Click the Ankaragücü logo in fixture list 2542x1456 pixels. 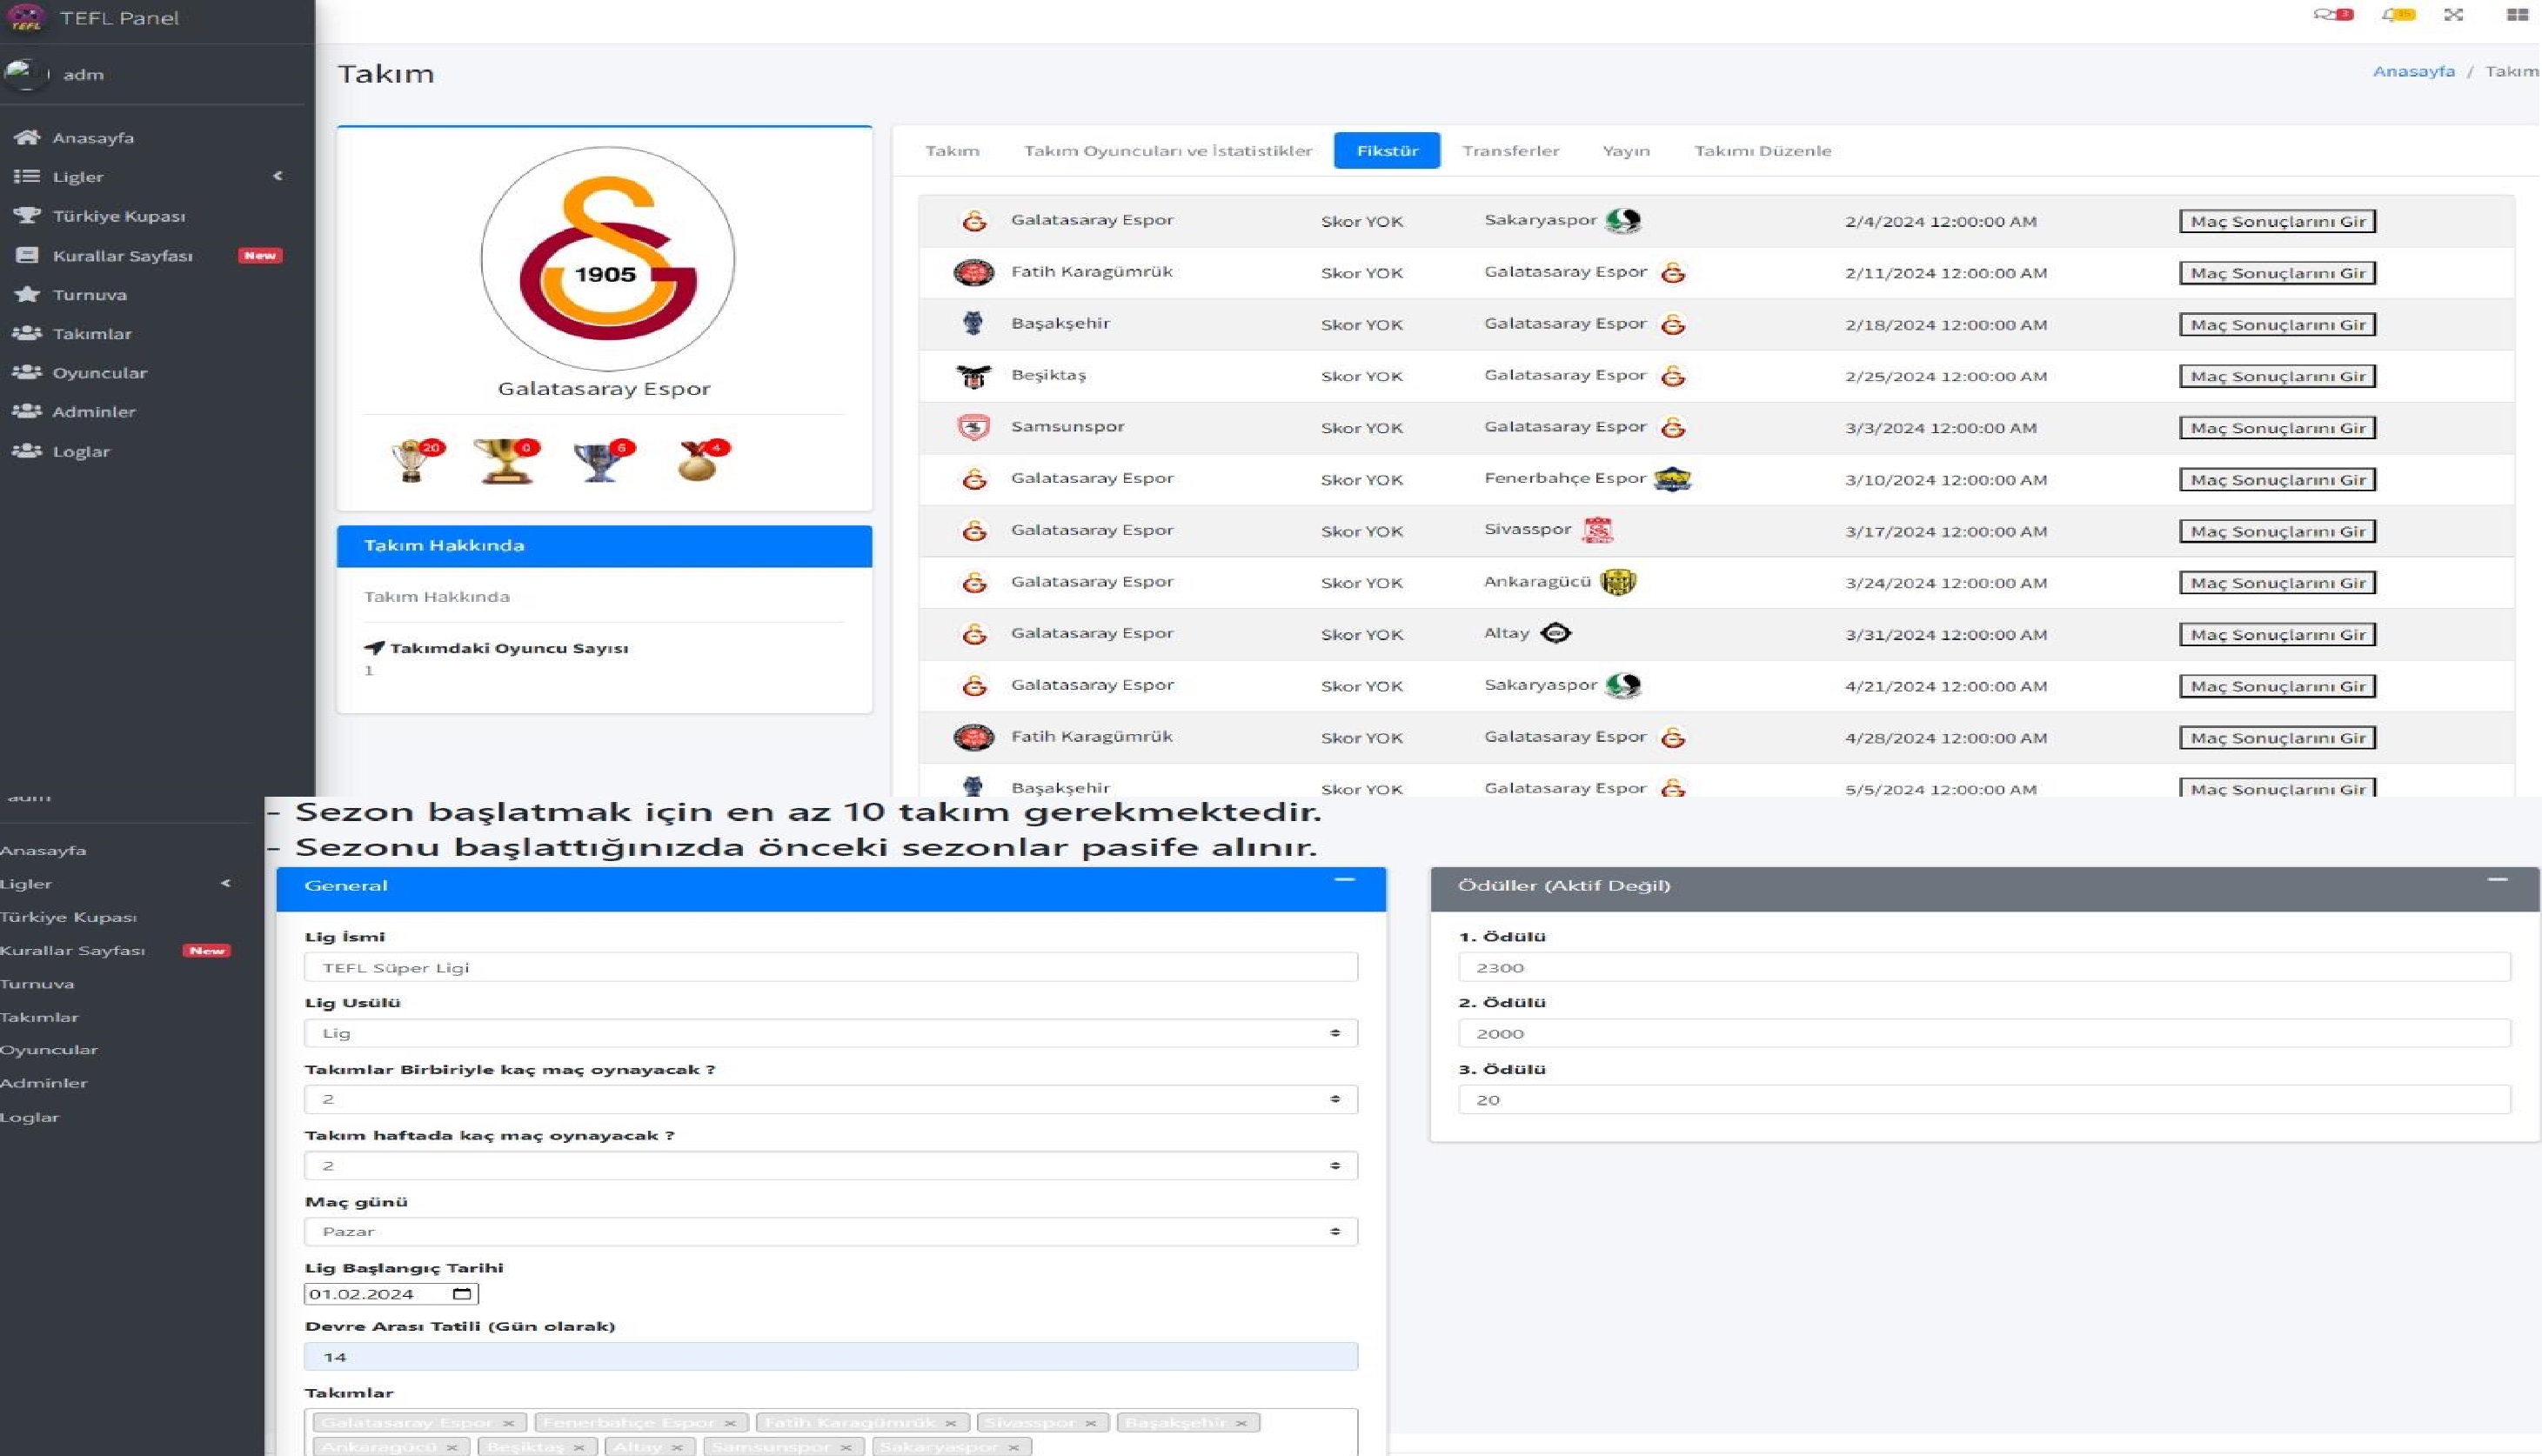point(1617,581)
